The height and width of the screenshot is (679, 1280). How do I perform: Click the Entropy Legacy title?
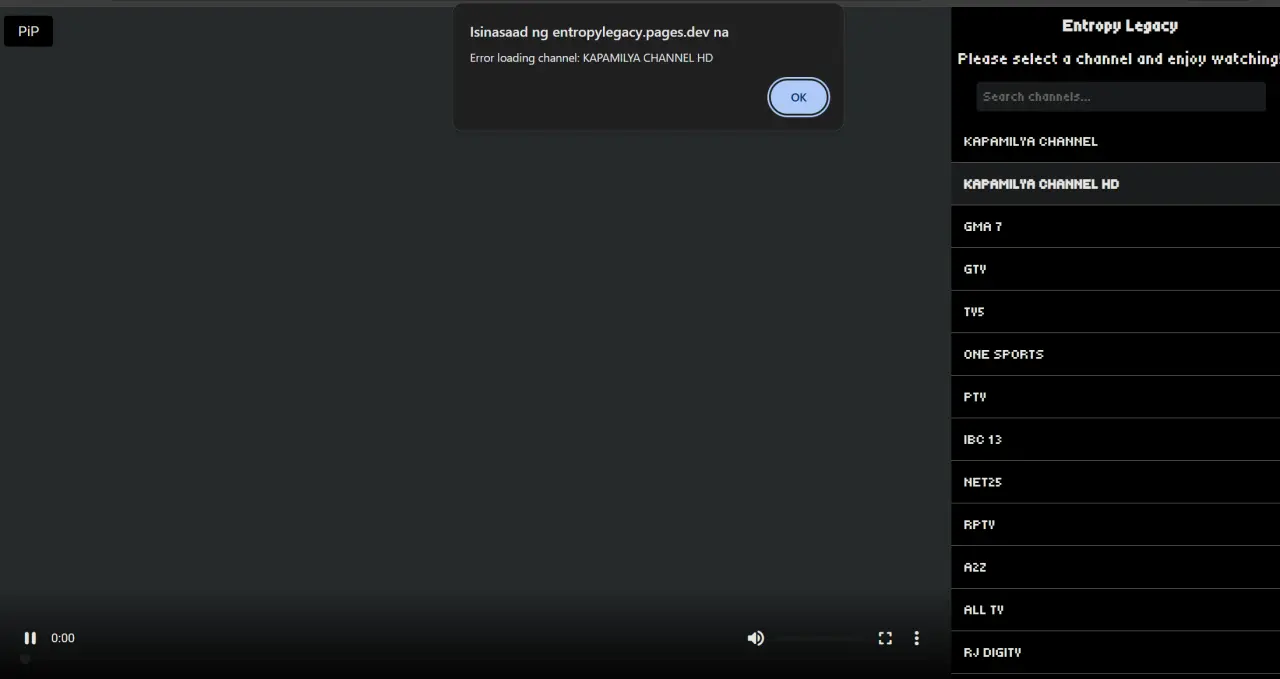click(1120, 26)
